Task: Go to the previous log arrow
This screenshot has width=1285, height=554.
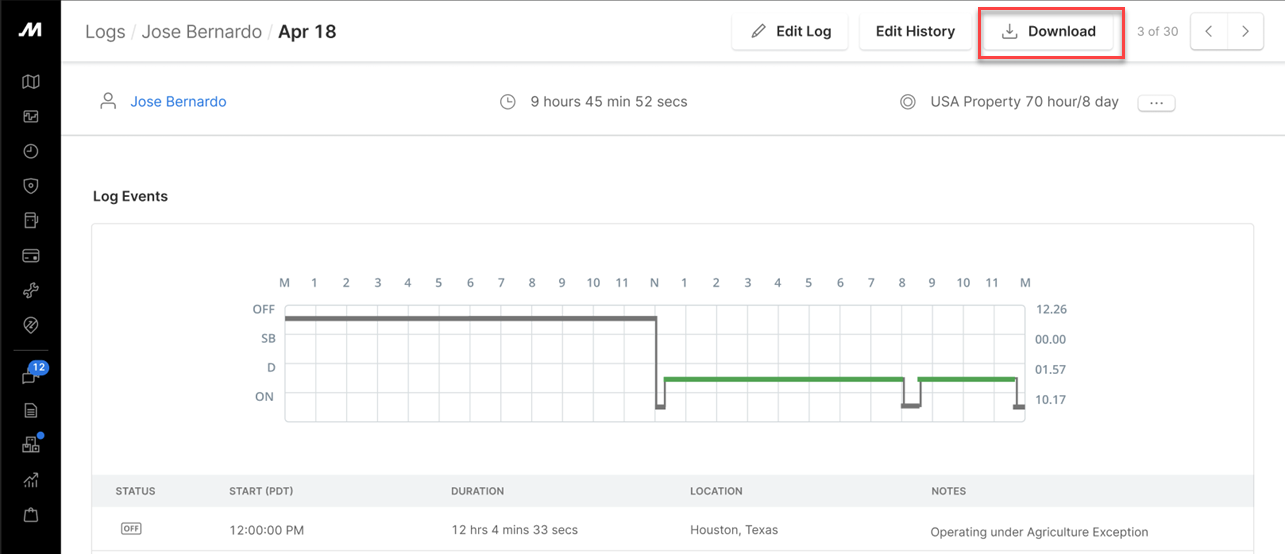Action: point(1209,32)
